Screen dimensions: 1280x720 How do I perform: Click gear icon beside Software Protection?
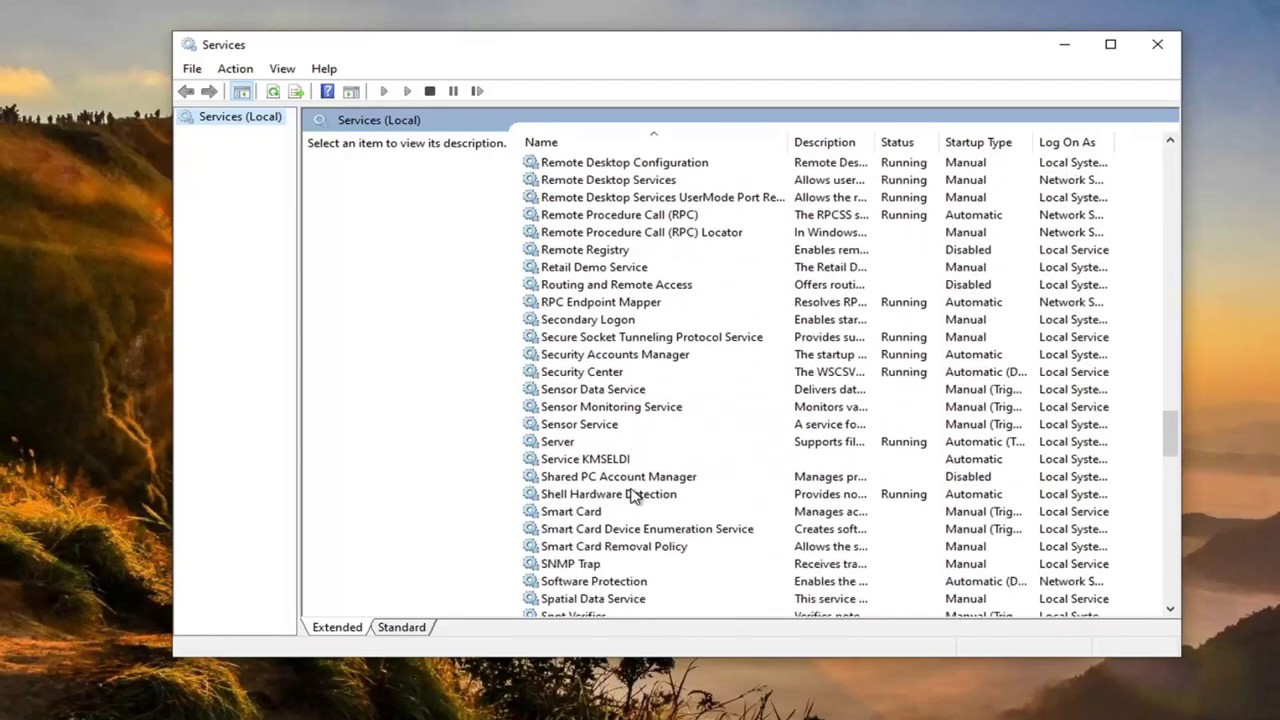530,581
